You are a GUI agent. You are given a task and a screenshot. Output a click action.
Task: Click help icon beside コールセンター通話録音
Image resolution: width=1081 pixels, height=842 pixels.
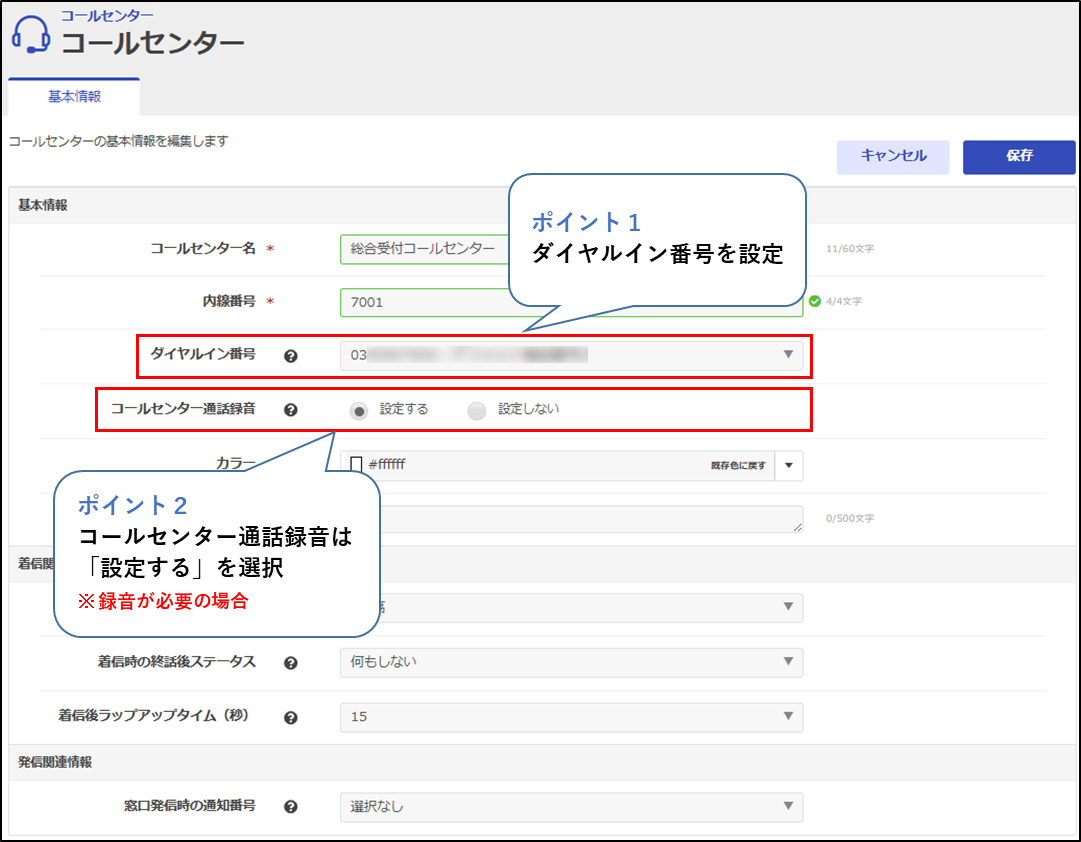click(291, 410)
